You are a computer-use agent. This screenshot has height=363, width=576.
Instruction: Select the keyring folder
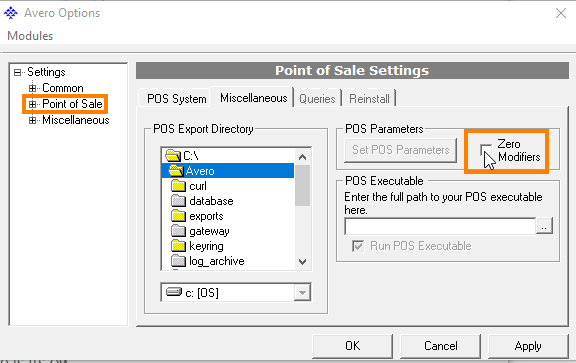pyautogui.click(x=206, y=246)
